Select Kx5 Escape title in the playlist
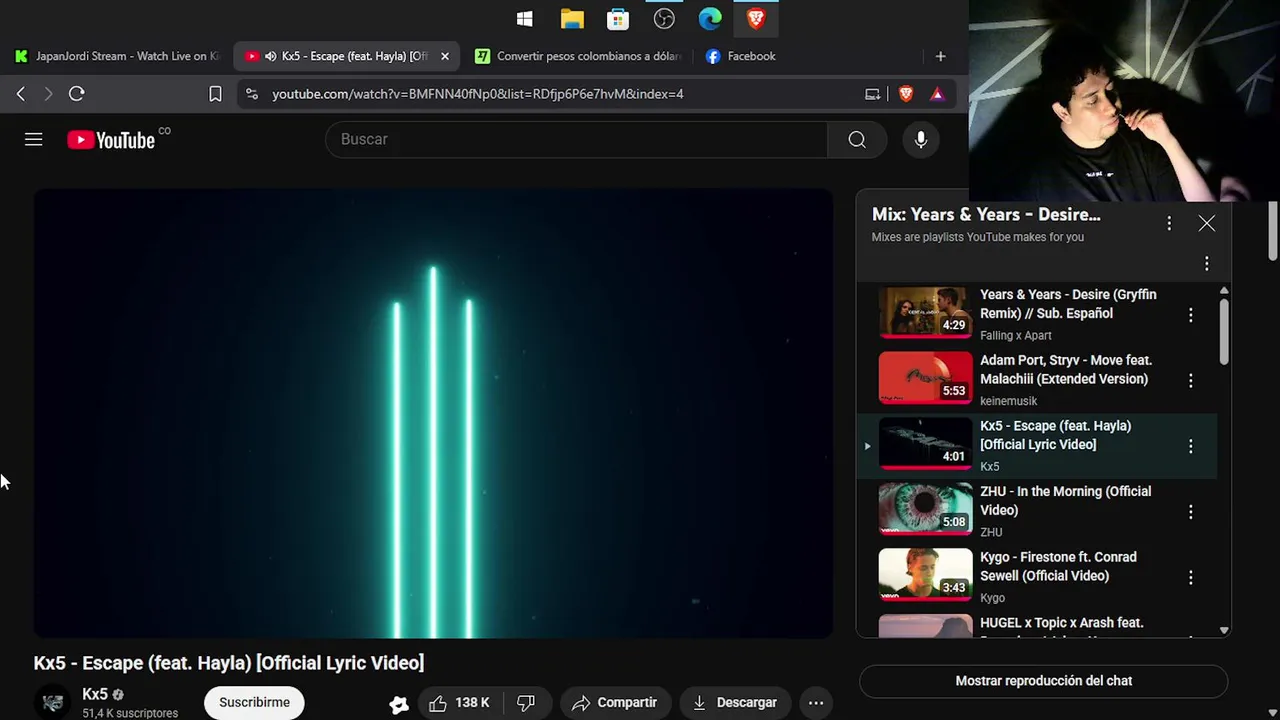This screenshot has height=720, width=1280. [1055, 435]
